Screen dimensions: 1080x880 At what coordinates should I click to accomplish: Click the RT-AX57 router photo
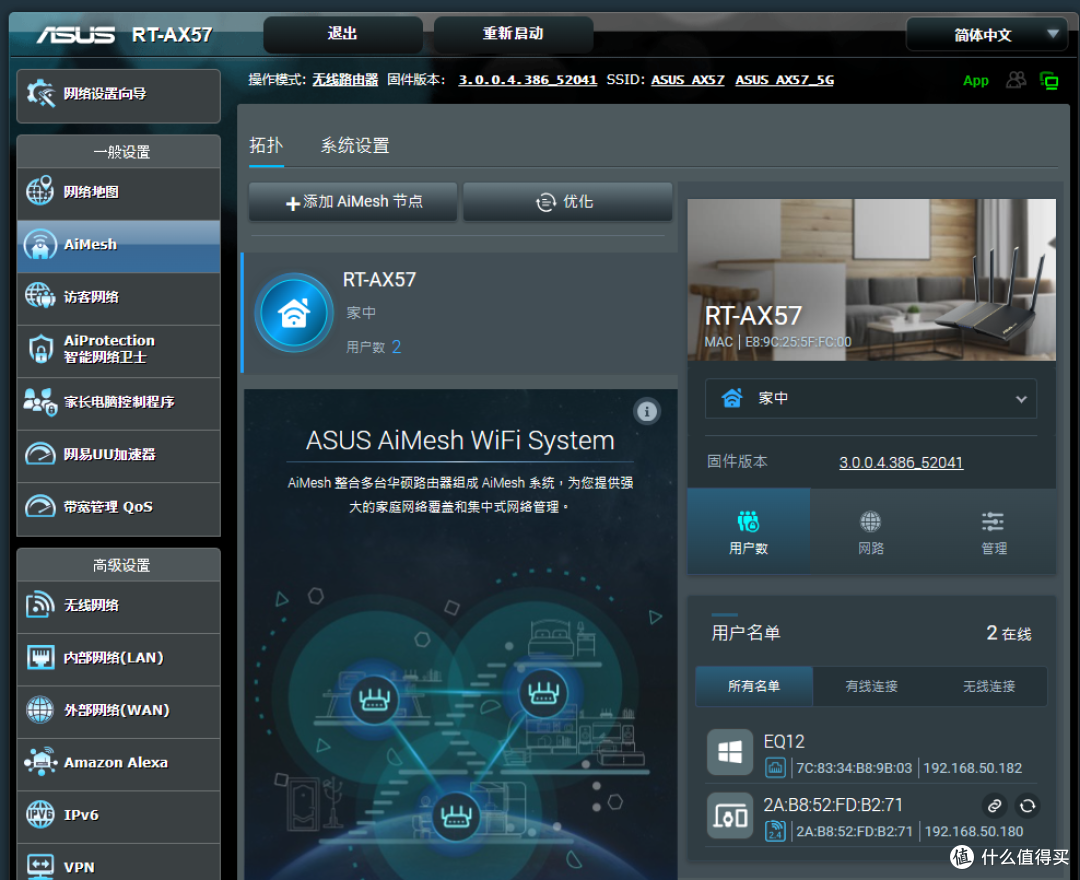pyautogui.click(x=871, y=280)
